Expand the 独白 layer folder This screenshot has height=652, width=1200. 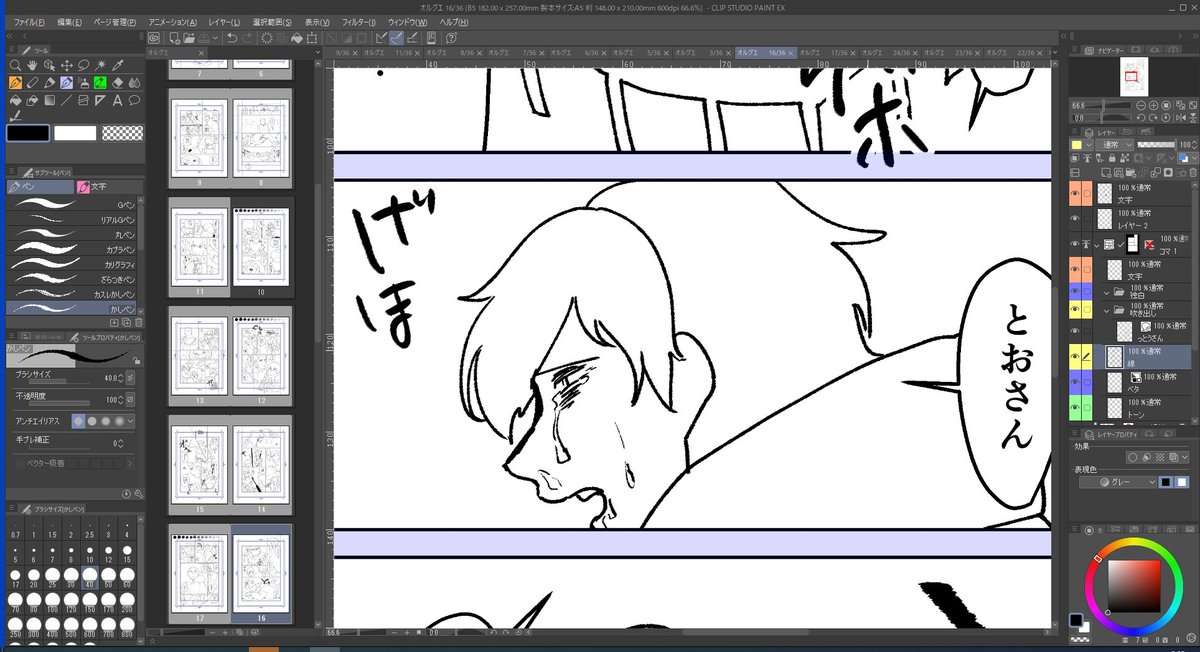(x=1106, y=291)
